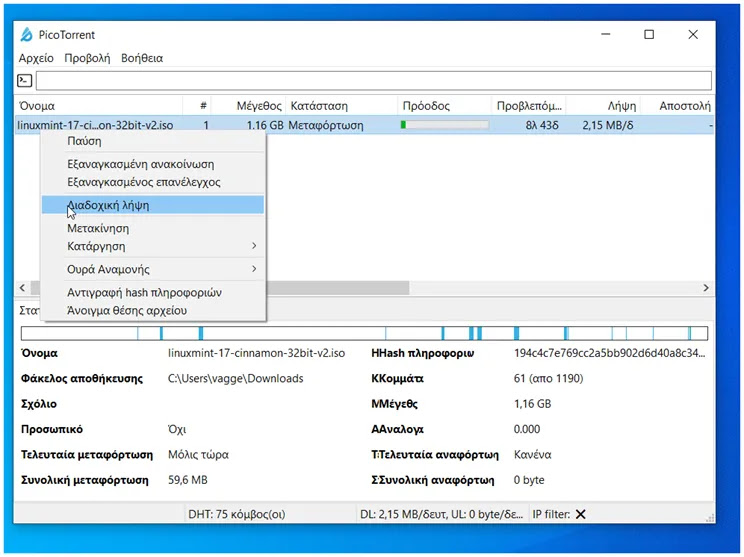The image size is (744, 557).
Task: Click the Όχι private value
Action: pyautogui.click(x=177, y=429)
